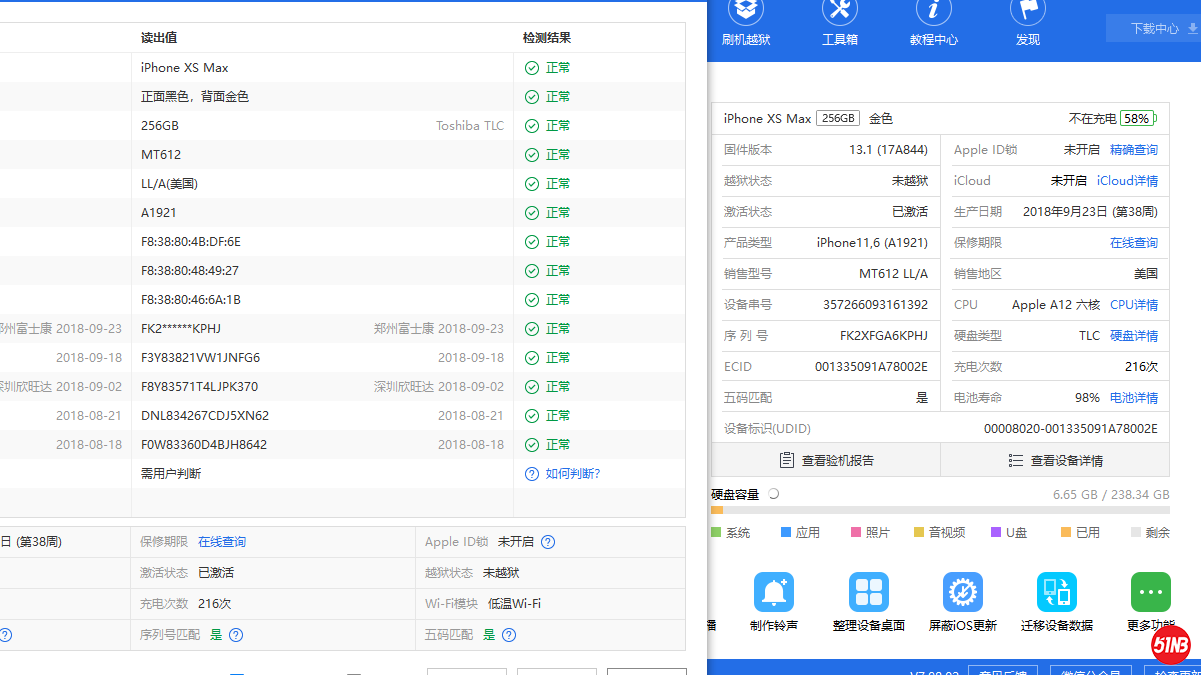1201x675 pixels.
Task: Open the iCloud详情 link
Action: point(1127,181)
